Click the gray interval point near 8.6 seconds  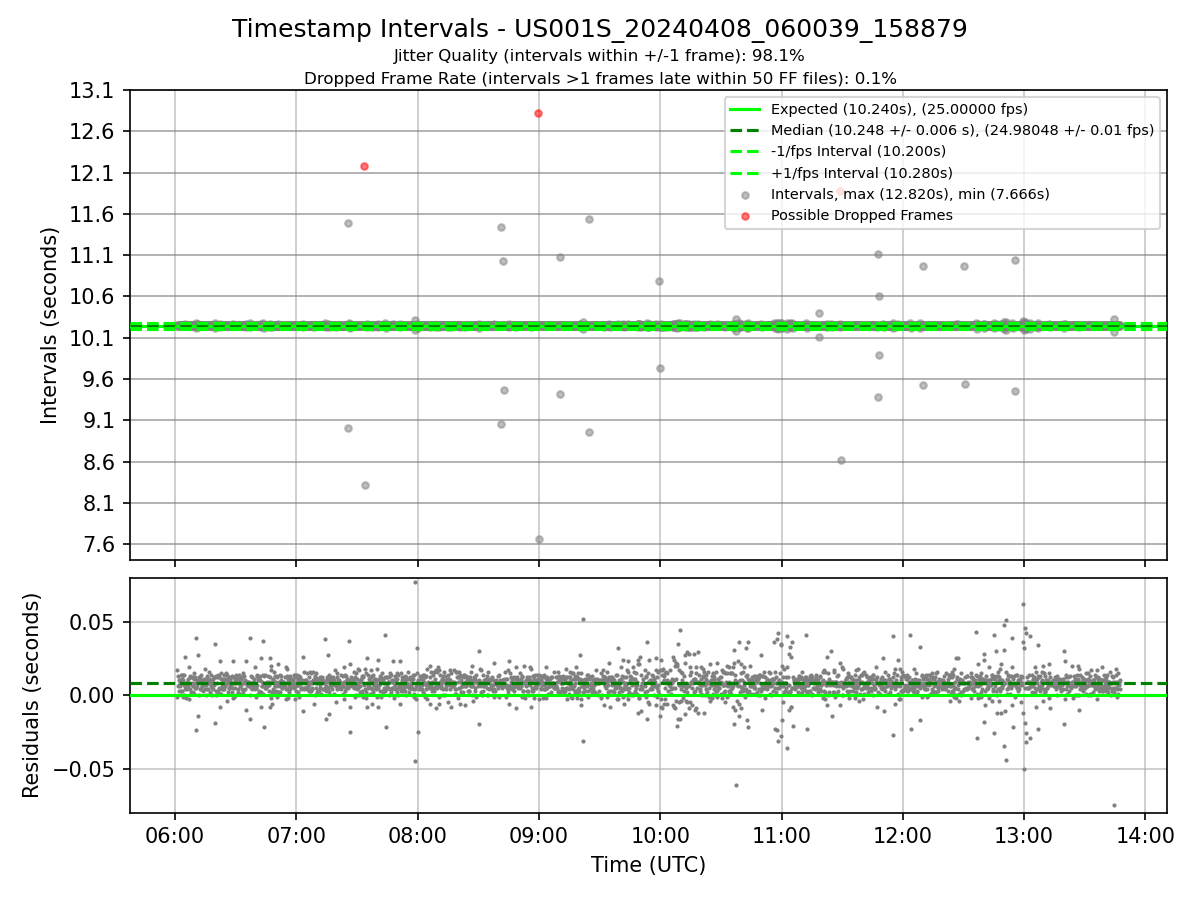(841, 460)
